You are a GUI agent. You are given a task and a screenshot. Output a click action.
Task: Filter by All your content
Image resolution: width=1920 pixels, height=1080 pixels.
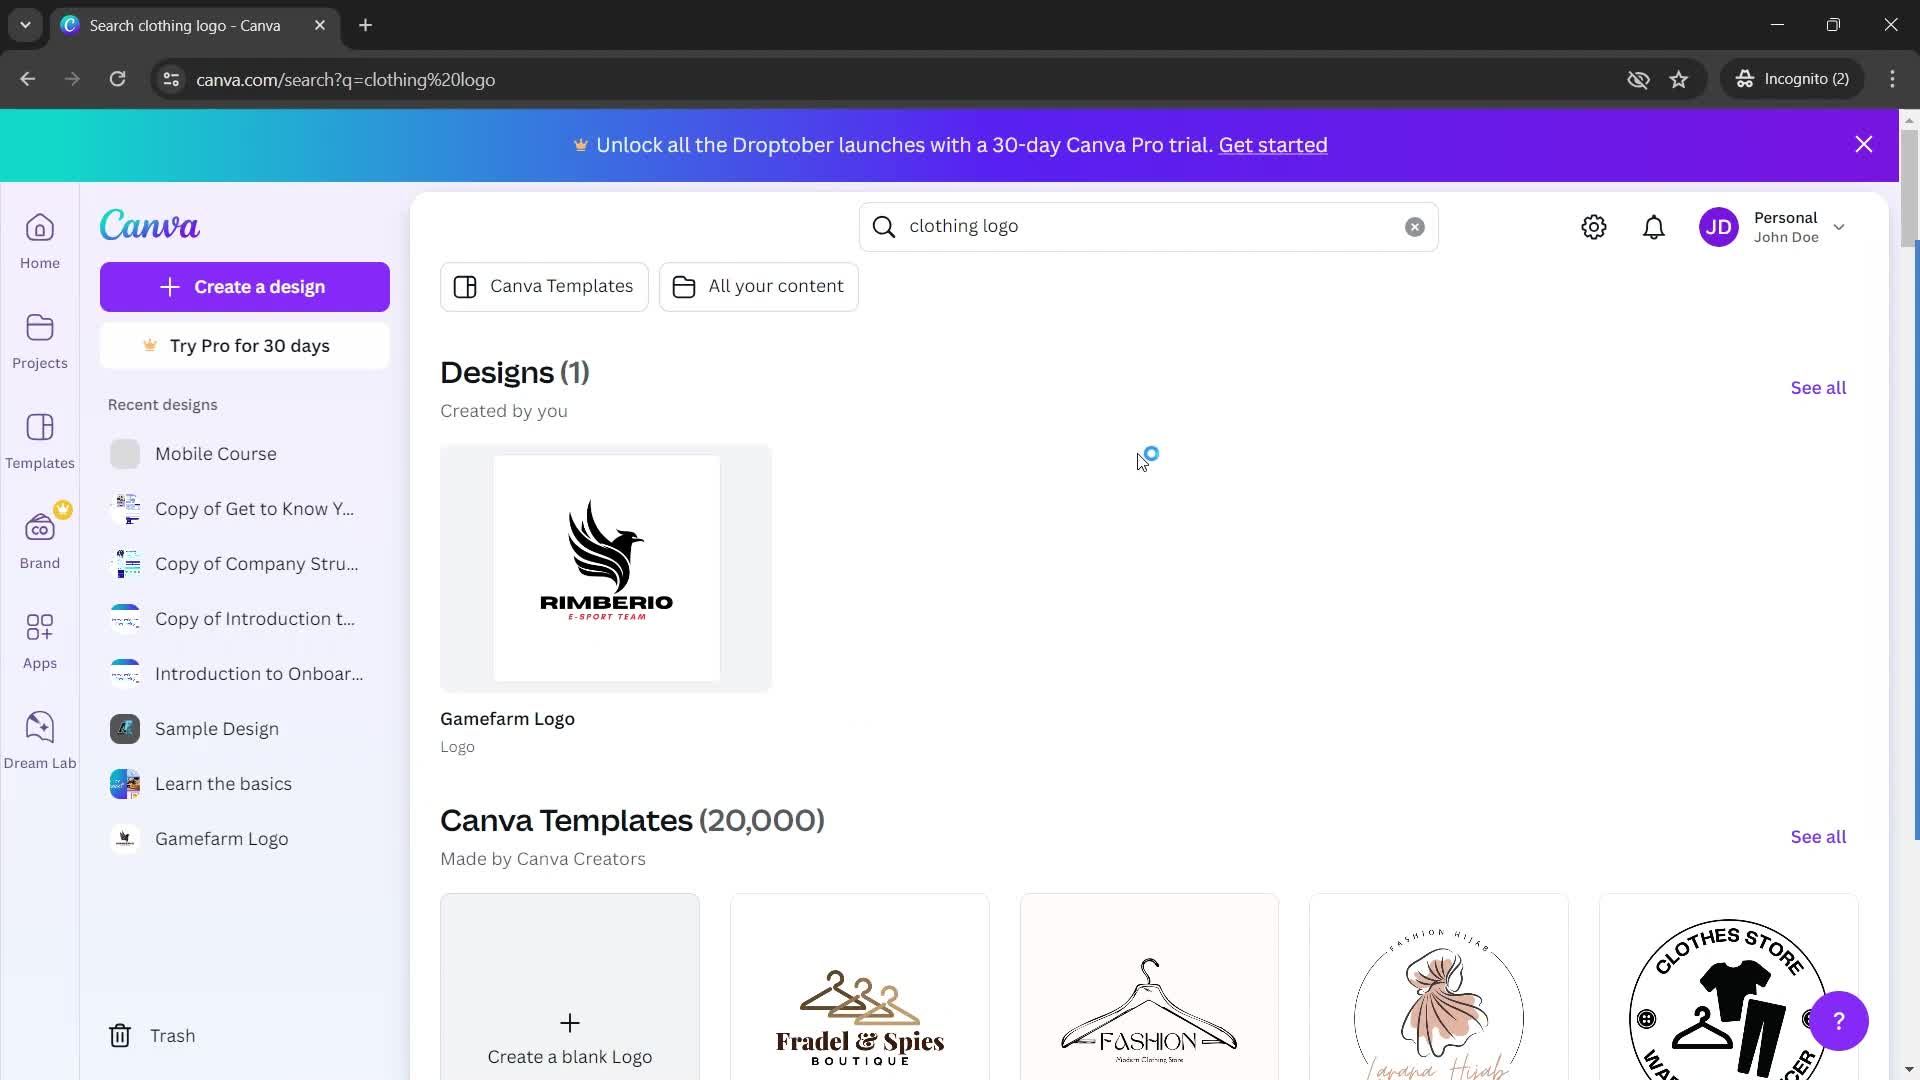point(758,287)
